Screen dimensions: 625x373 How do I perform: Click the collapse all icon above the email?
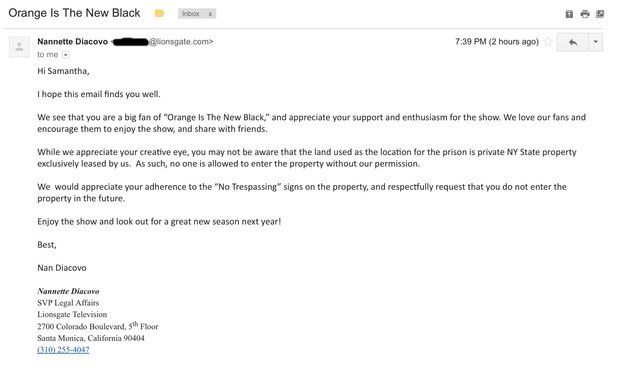pyautogui.click(x=569, y=14)
